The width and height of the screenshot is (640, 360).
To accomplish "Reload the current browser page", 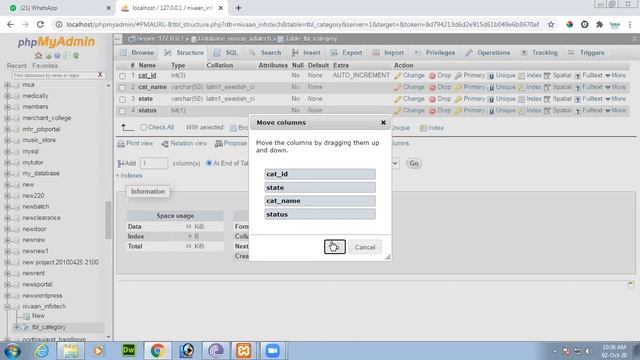I will [x=40, y=24].
